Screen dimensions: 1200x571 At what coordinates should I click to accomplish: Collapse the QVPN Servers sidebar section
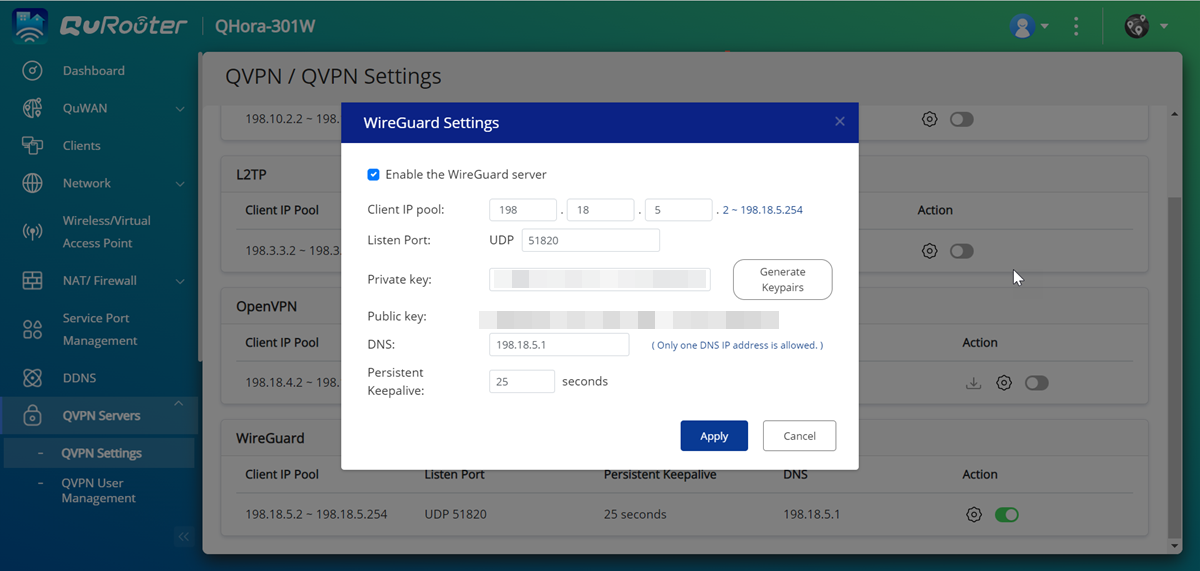click(x=179, y=404)
